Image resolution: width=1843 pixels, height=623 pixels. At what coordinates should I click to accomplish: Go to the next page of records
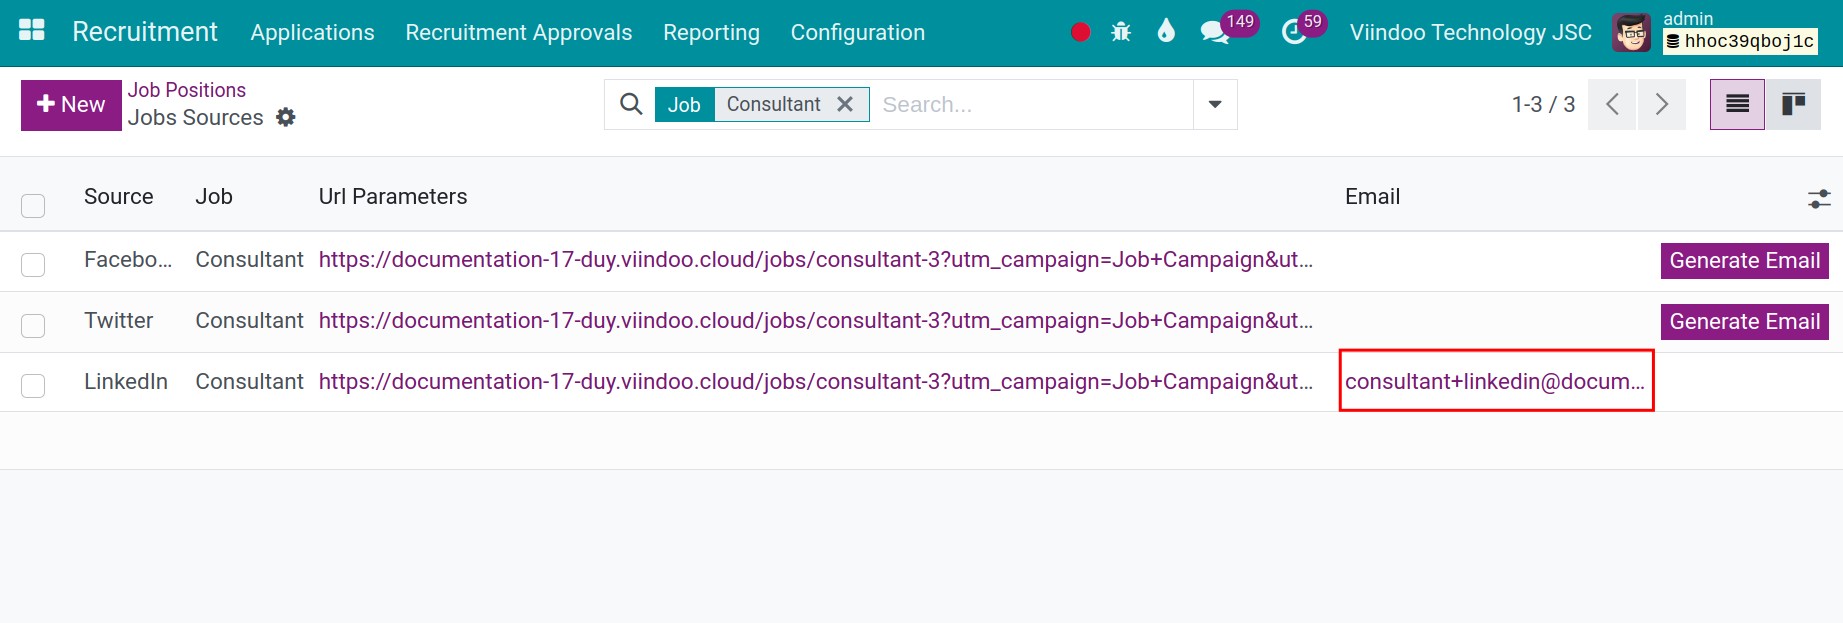coord(1661,104)
